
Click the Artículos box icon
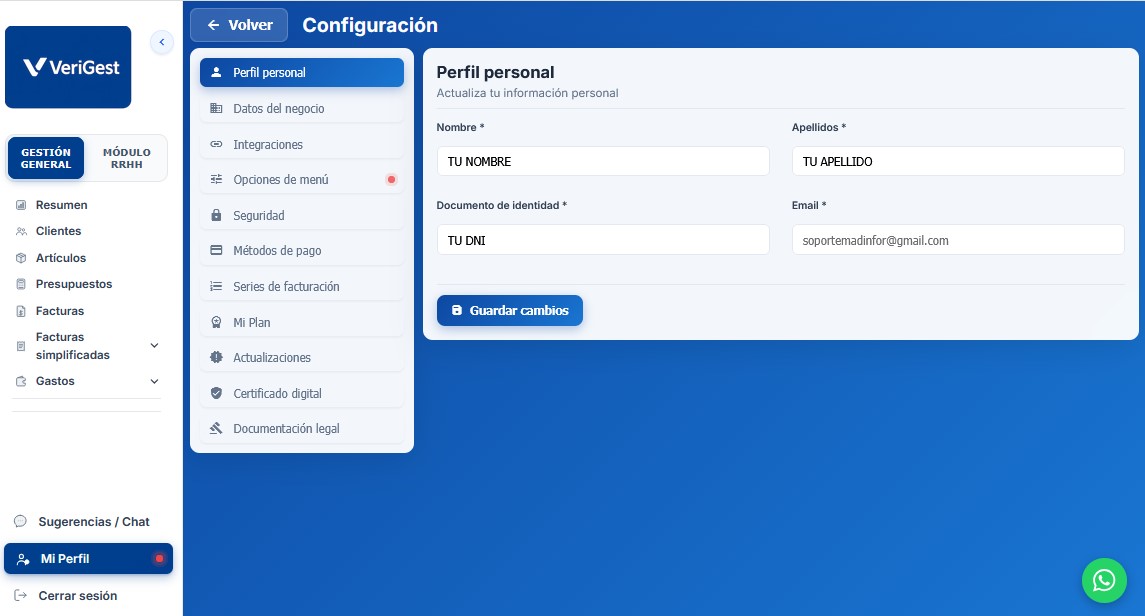click(x=21, y=258)
